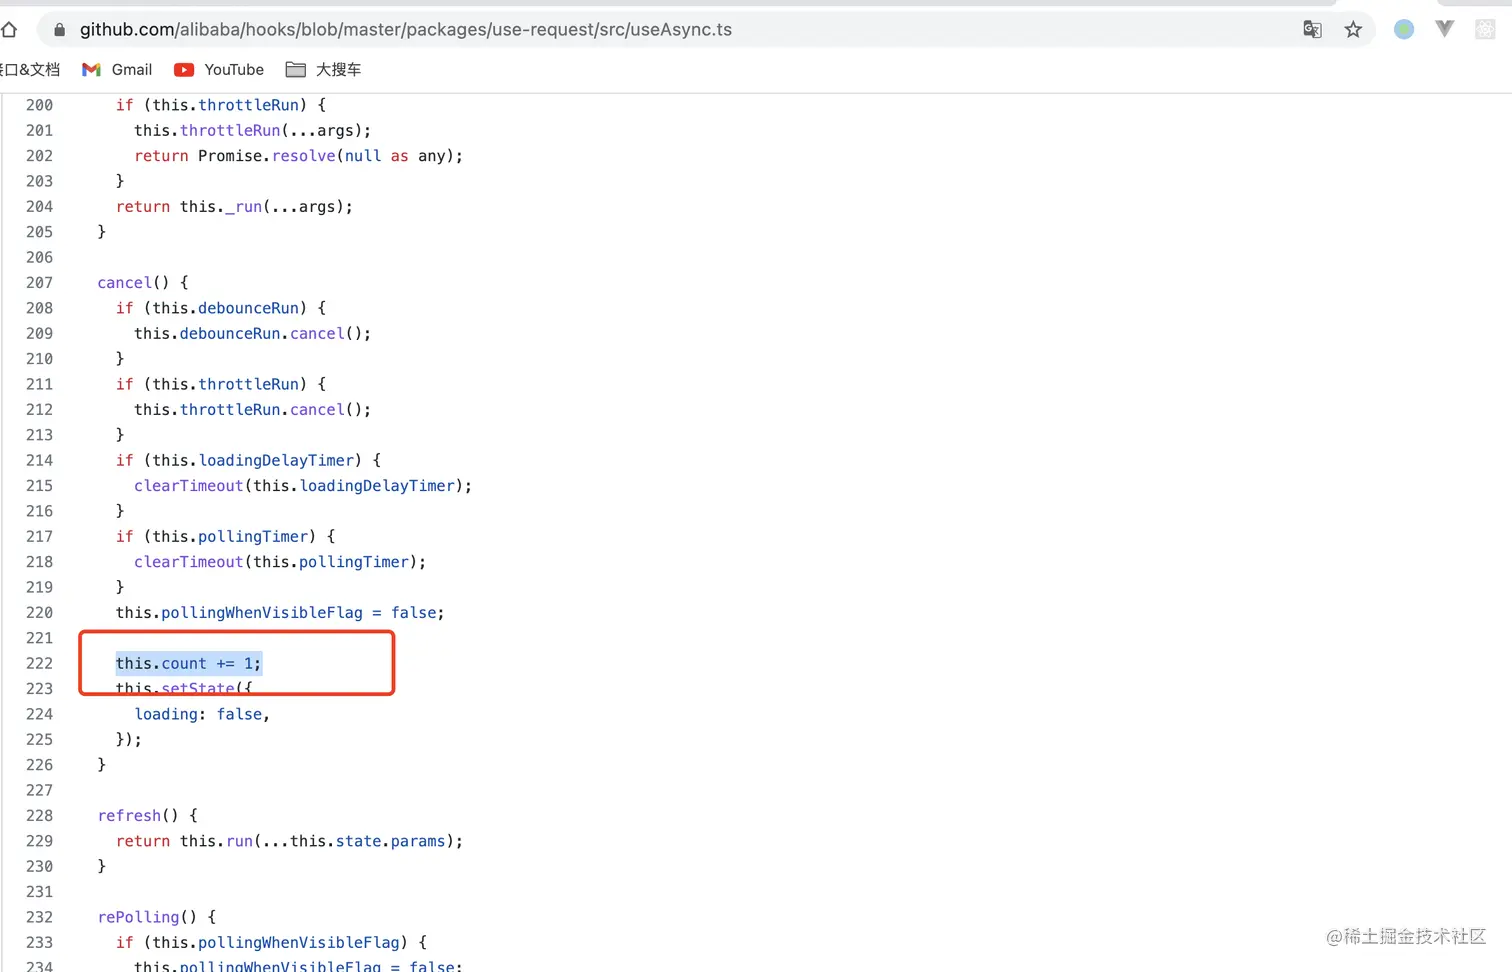Screen dimensions: 1512x972
Task: Go to the browser home page icon
Action: pyautogui.click(x=9, y=30)
